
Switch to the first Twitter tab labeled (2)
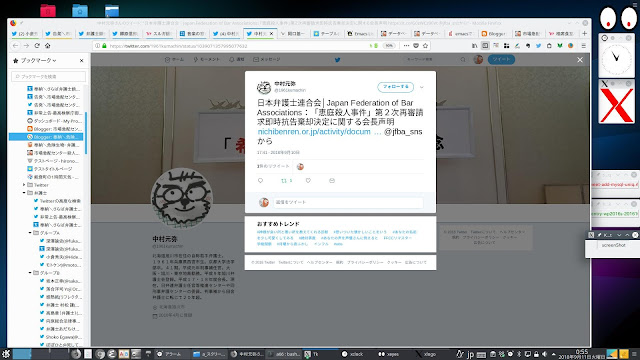click(24, 33)
